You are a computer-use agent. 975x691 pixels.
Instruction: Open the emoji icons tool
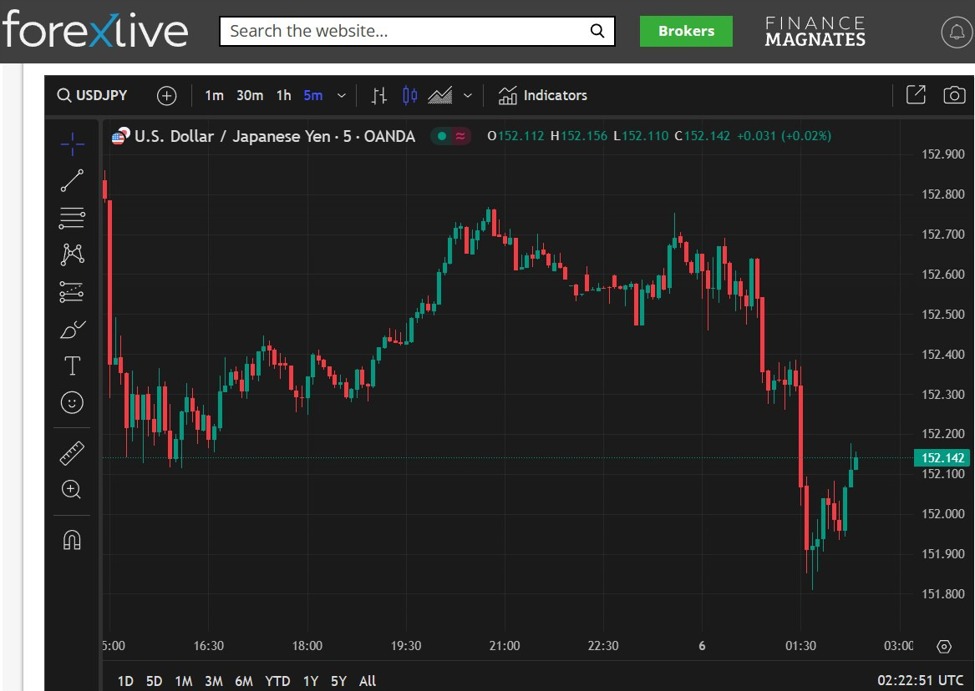point(72,402)
